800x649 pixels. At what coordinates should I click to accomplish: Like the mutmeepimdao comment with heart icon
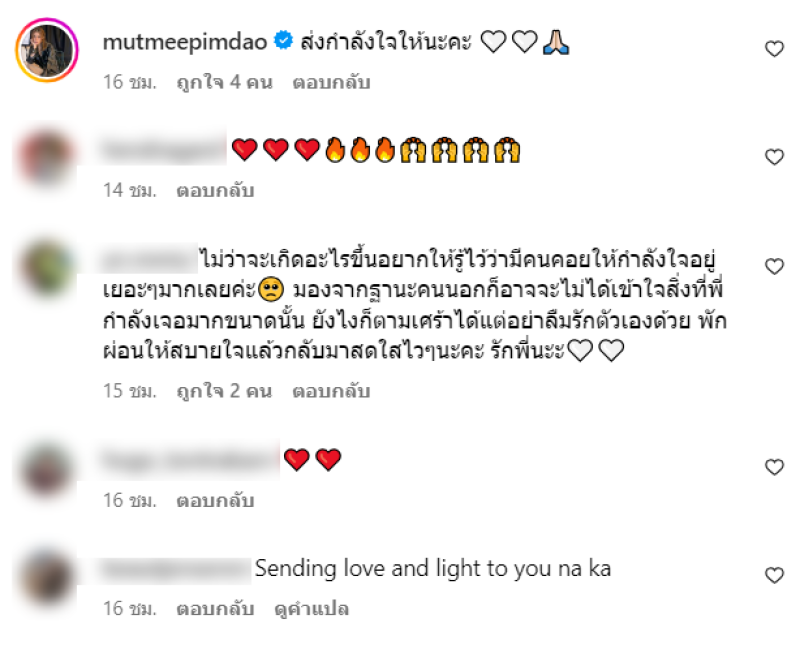[774, 48]
